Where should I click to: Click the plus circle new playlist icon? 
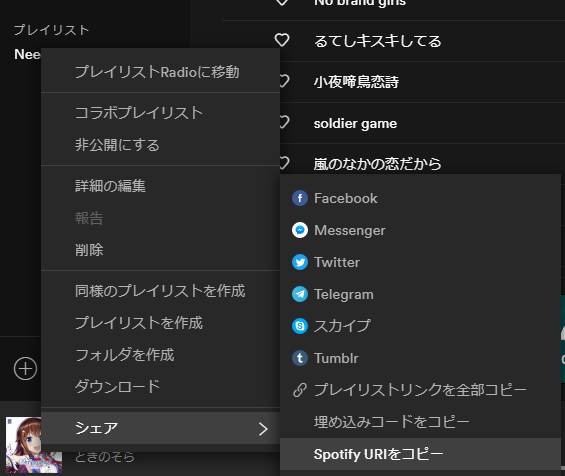25,369
